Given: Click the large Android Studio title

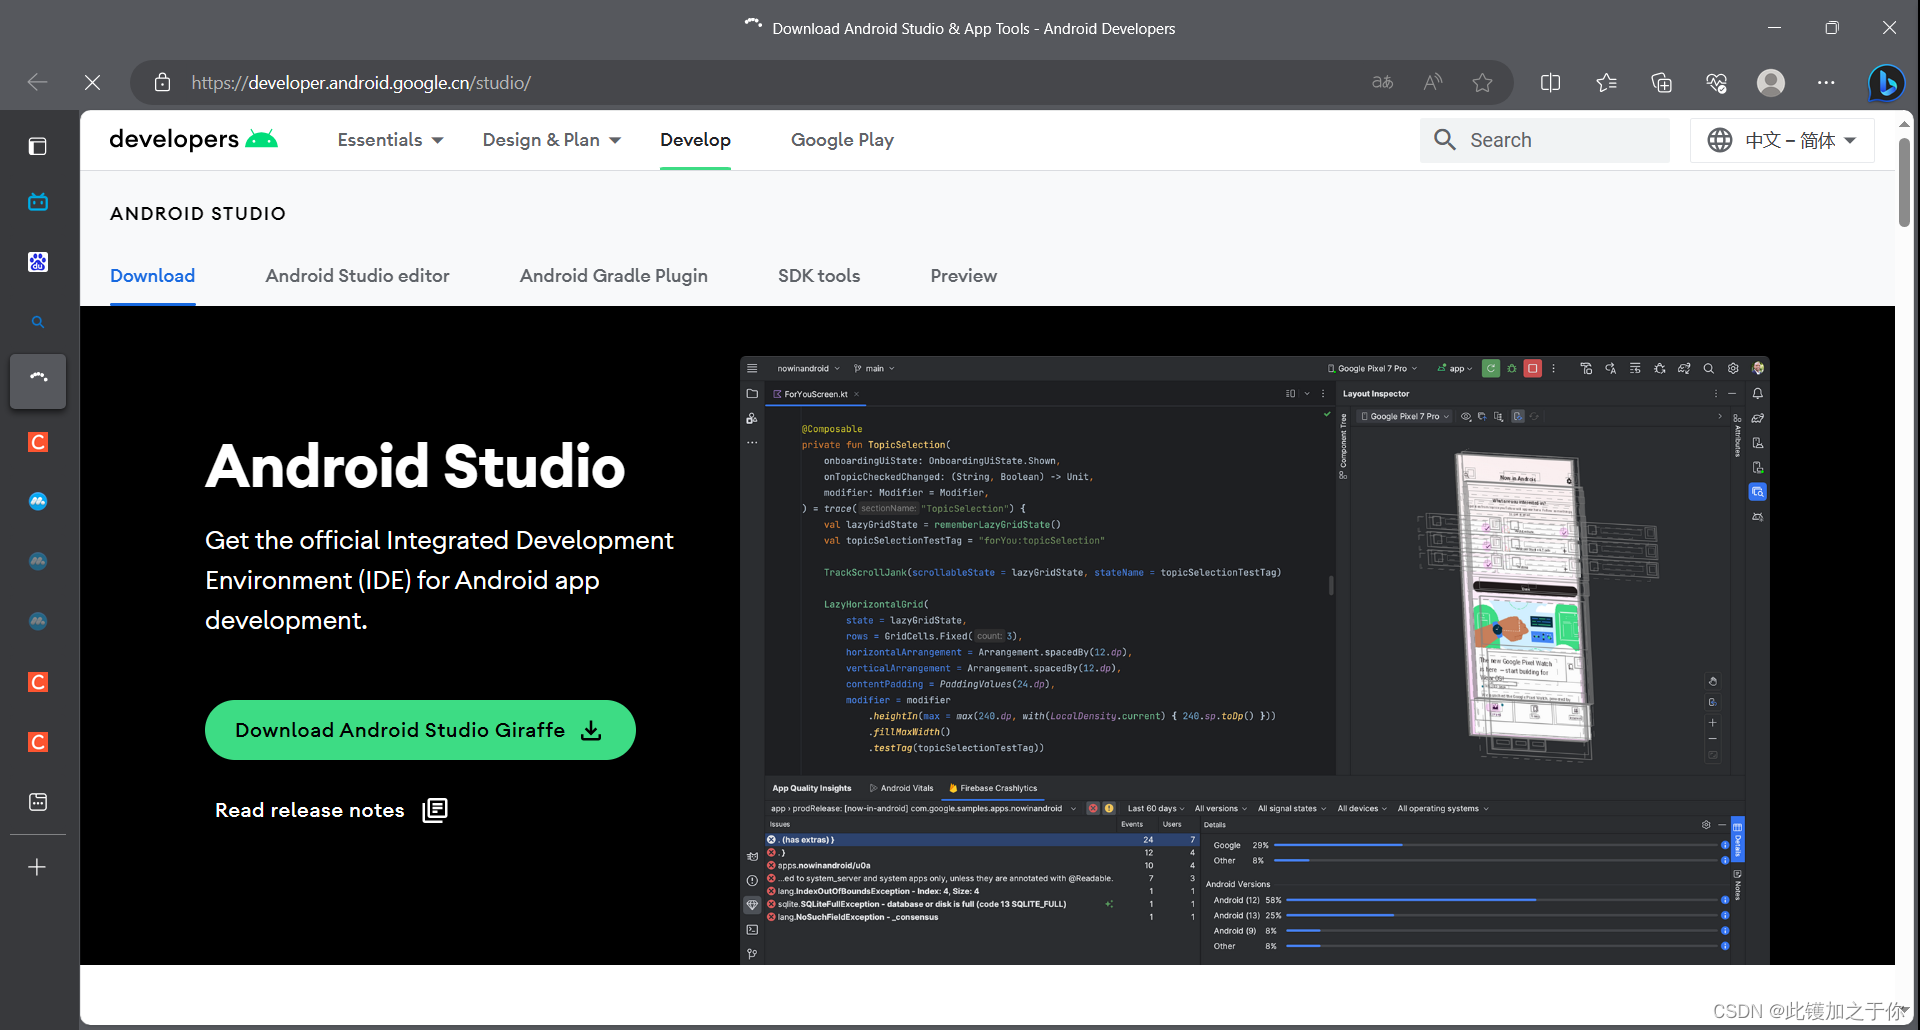Looking at the screenshot, I should [415, 466].
